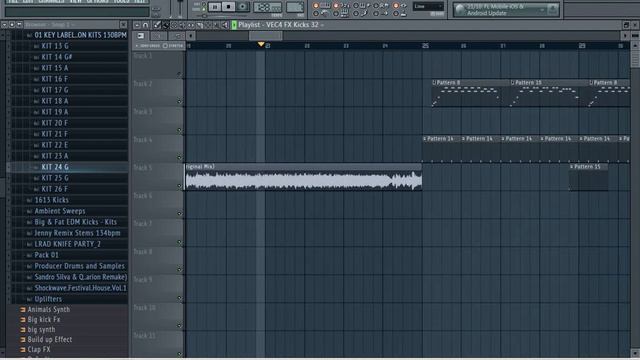640x360 pixels.
Task: Select the Pattern 15 clip on Track 5
Action: click(x=589, y=177)
